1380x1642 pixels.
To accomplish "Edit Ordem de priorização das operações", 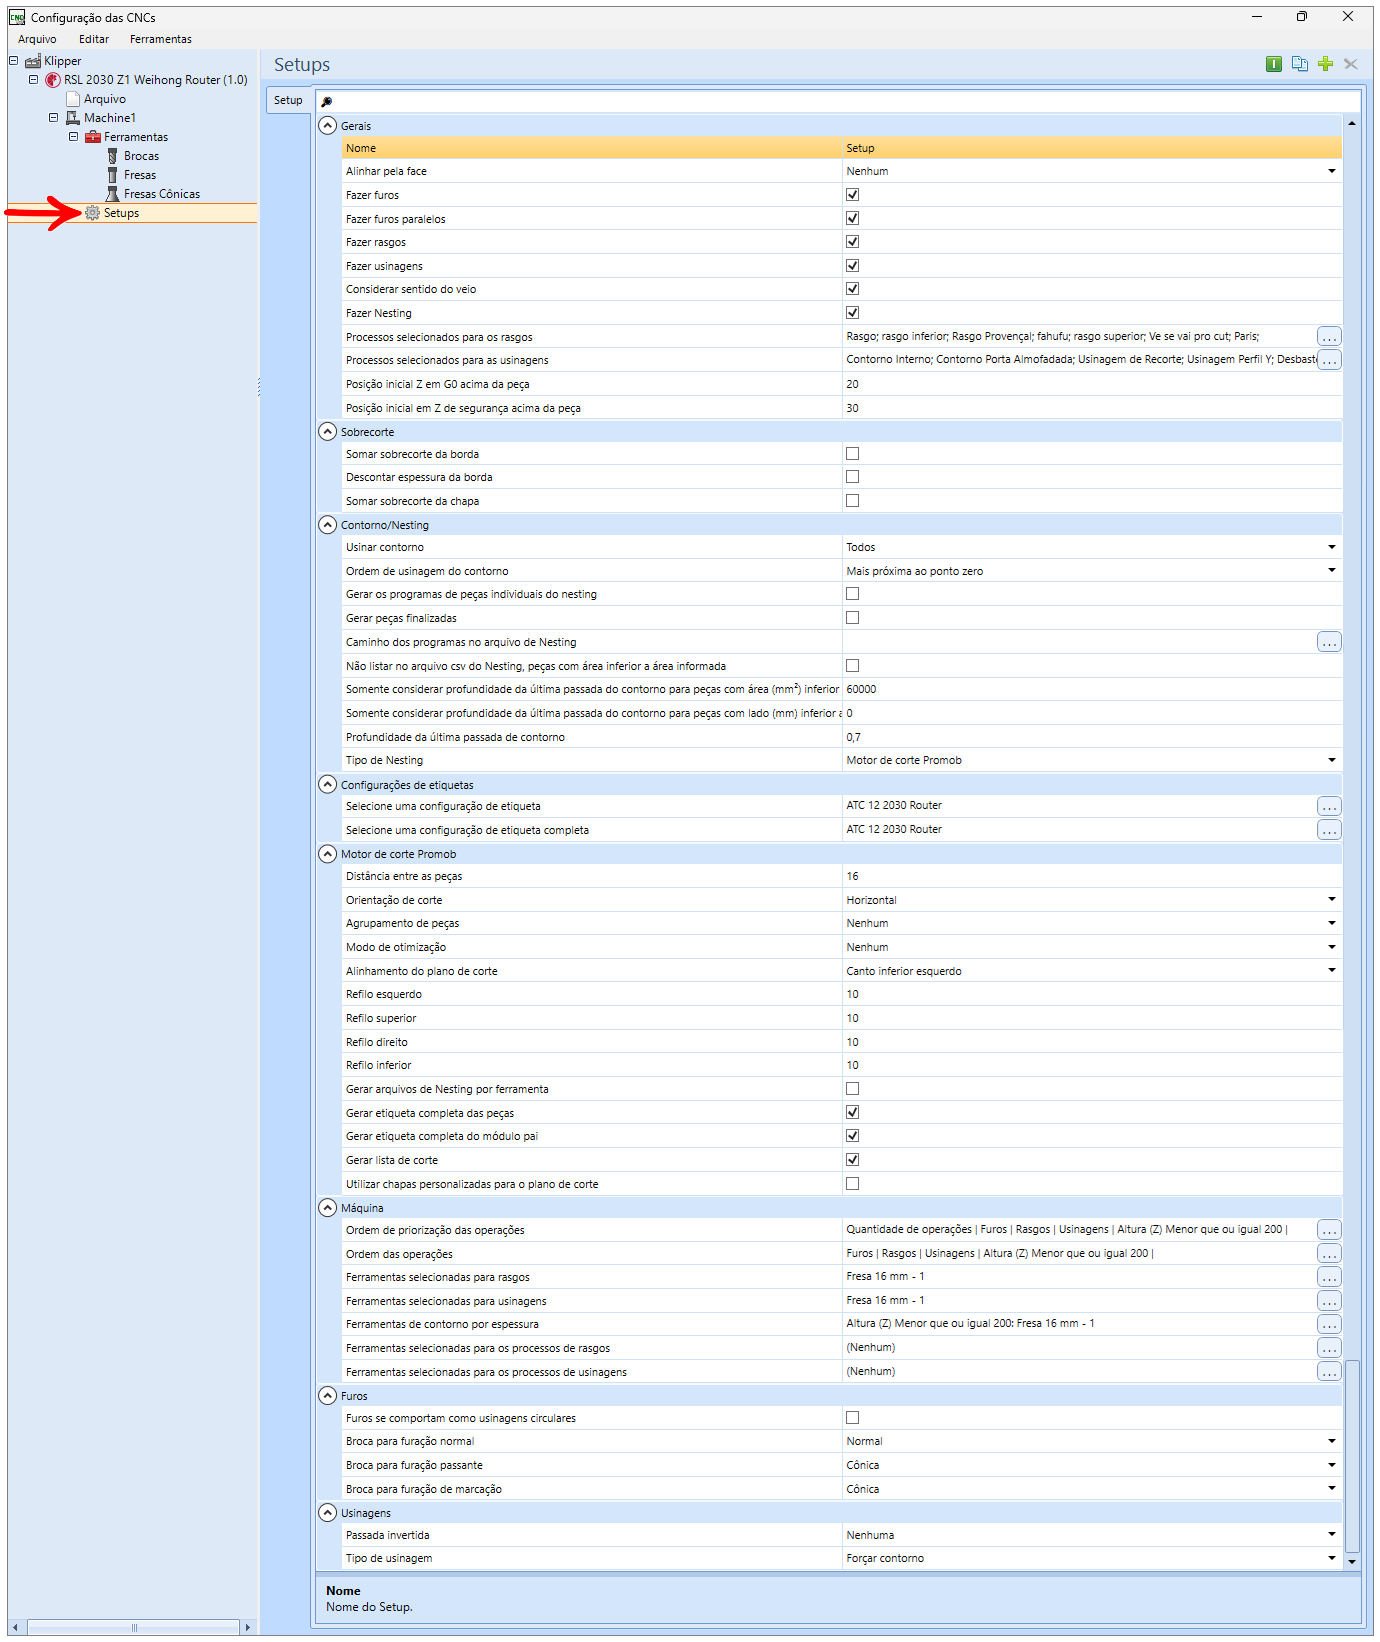I will (x=1328, y=1230).
